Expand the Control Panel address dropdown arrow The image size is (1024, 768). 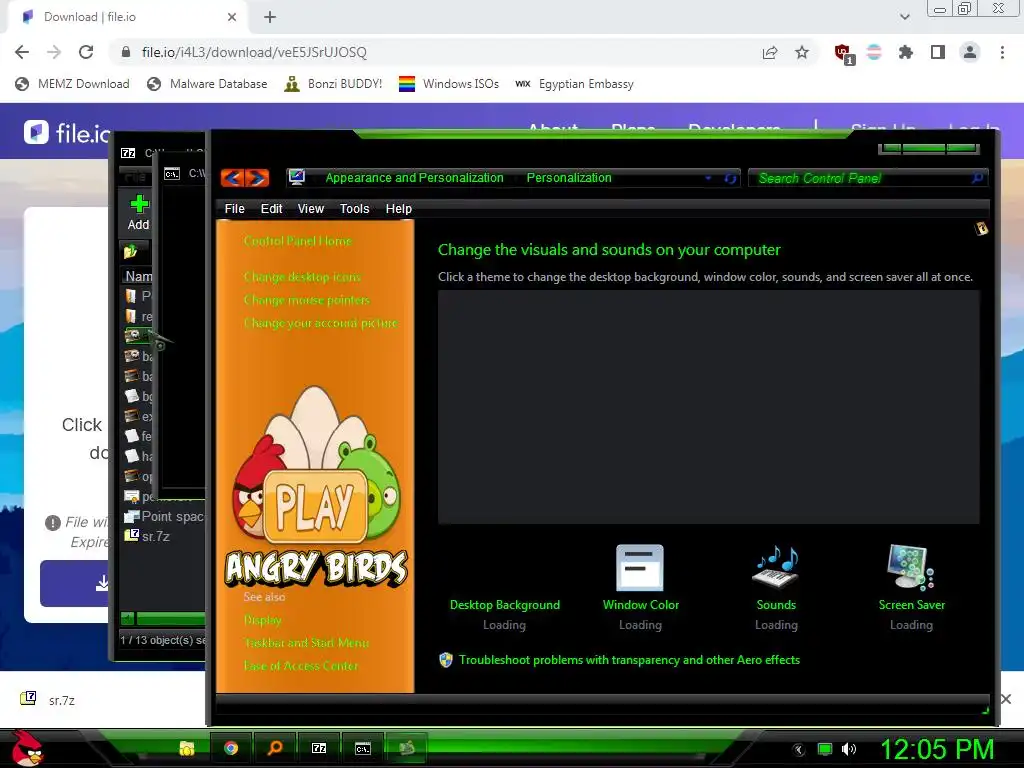pyautogui.click(x=709, y=178)
